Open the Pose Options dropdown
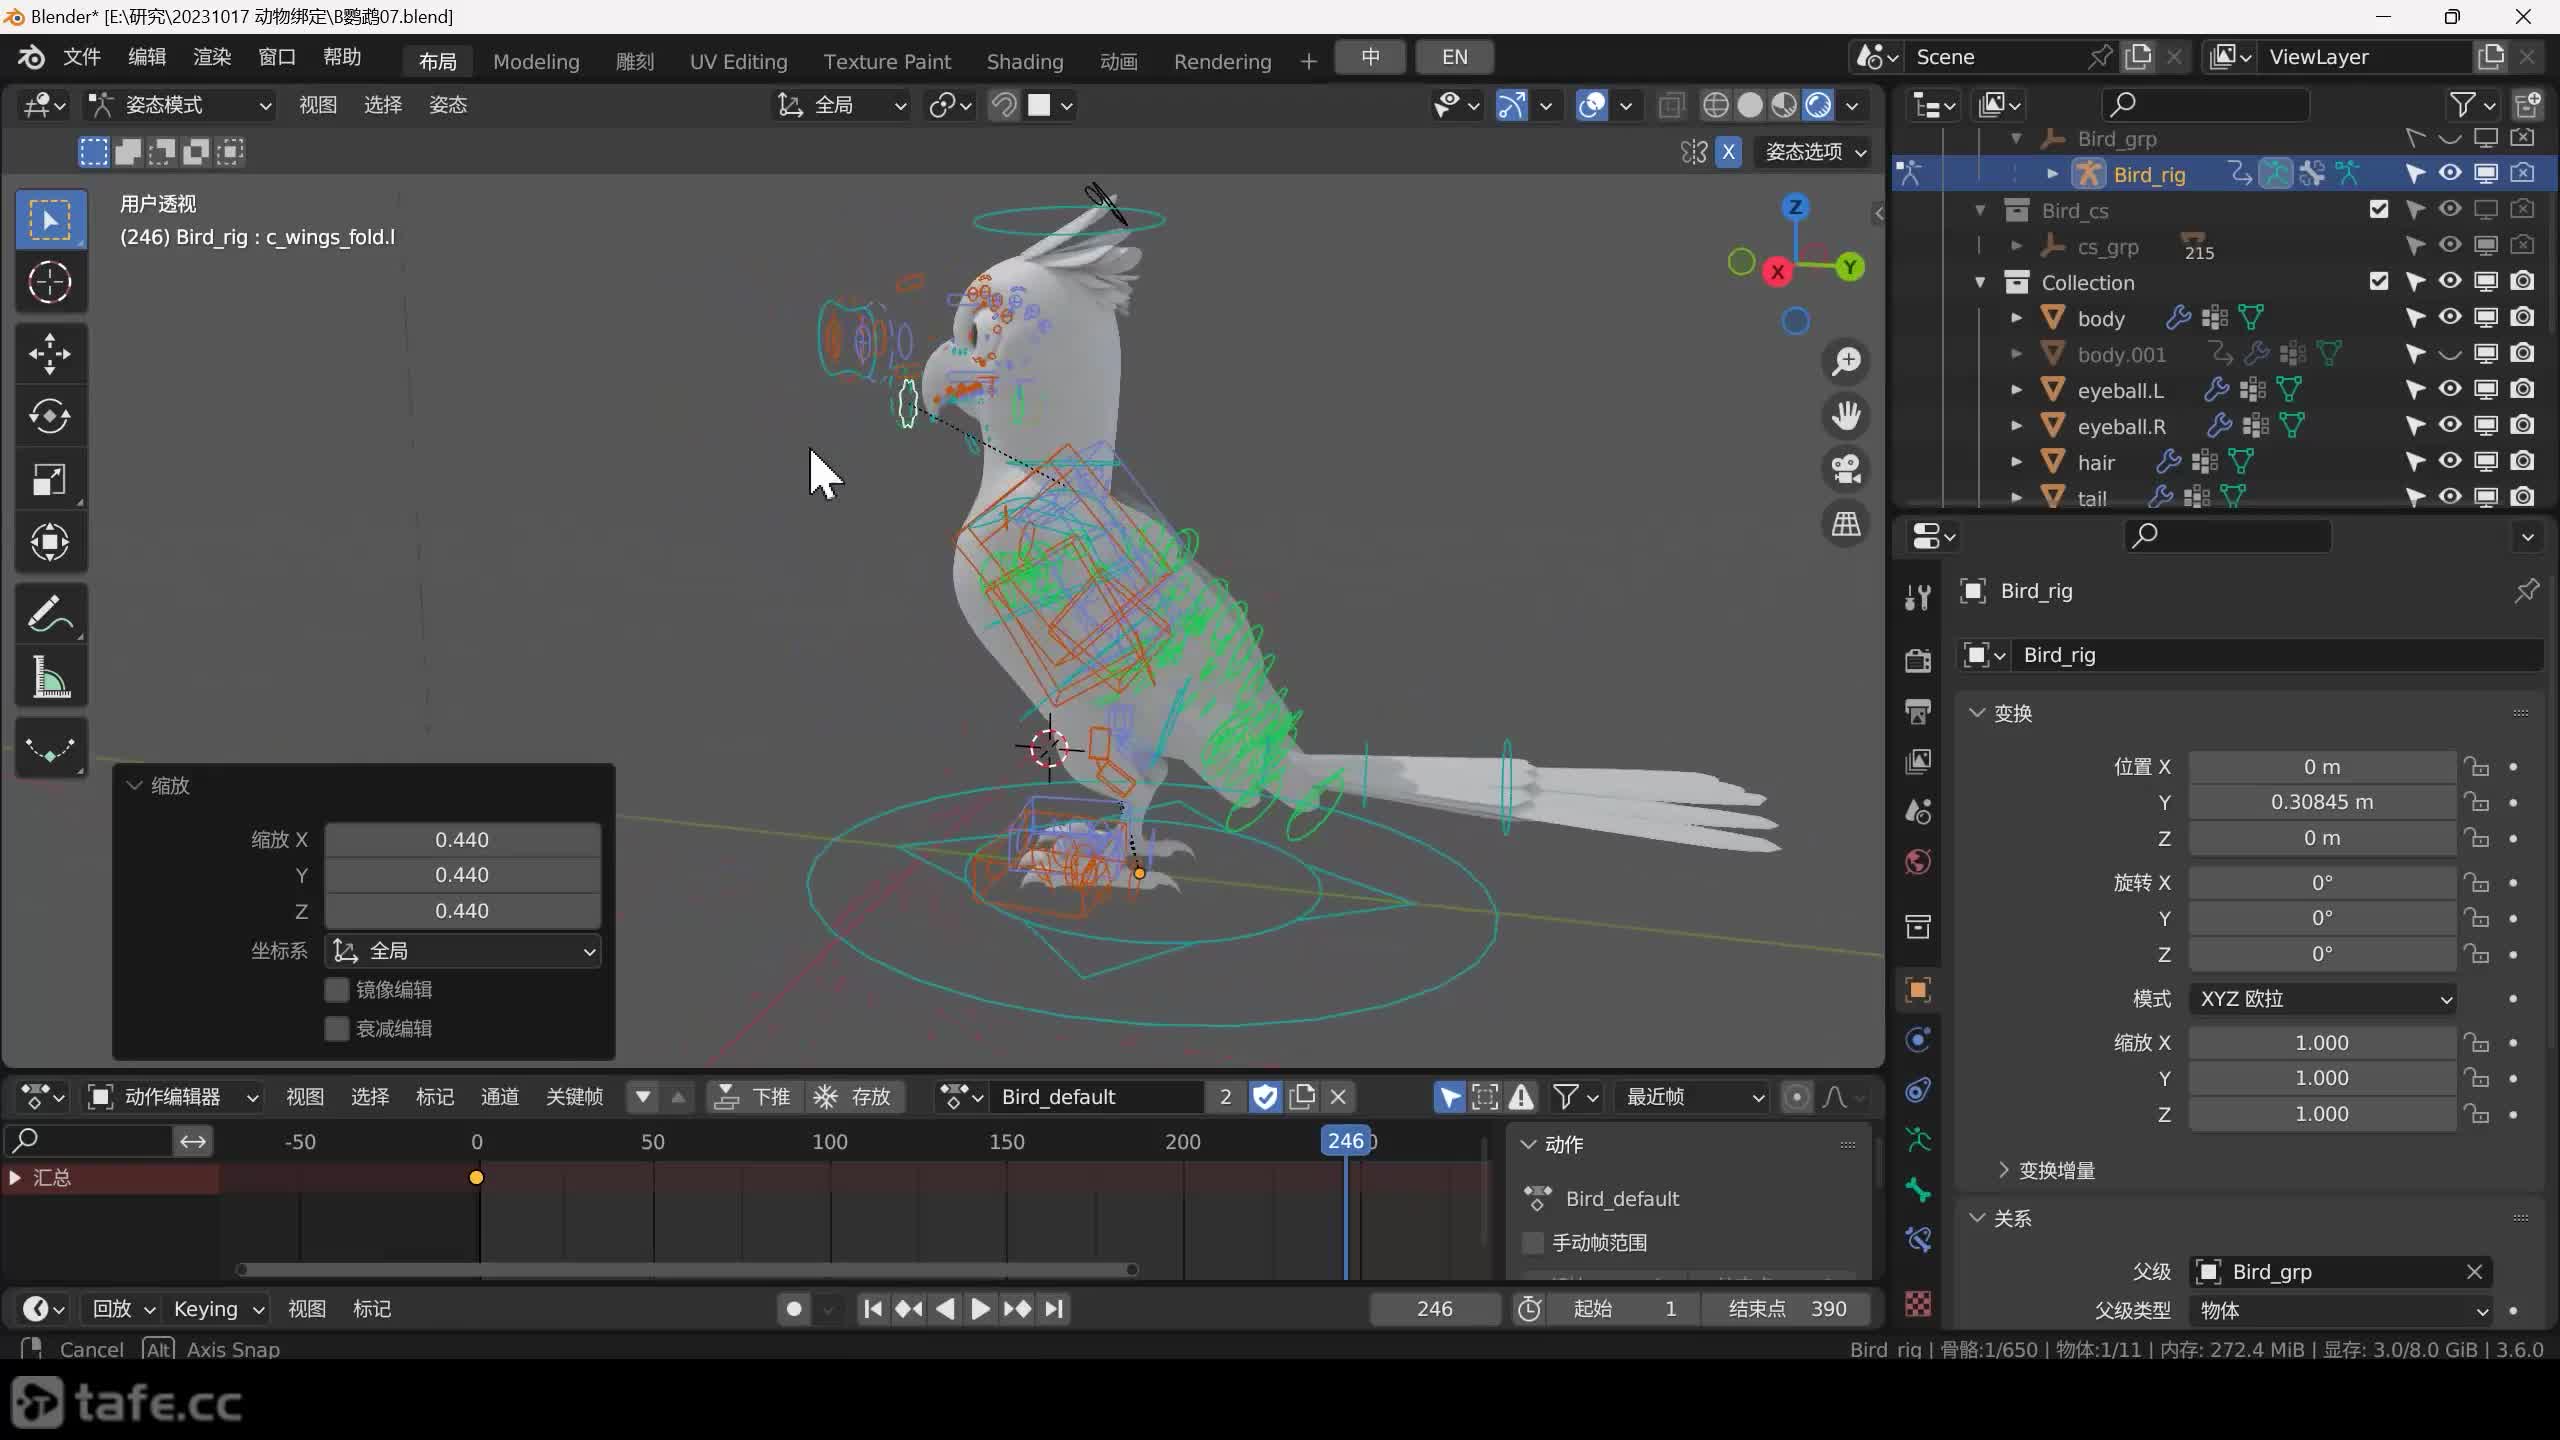2560x1440 pixels. 1814,152
